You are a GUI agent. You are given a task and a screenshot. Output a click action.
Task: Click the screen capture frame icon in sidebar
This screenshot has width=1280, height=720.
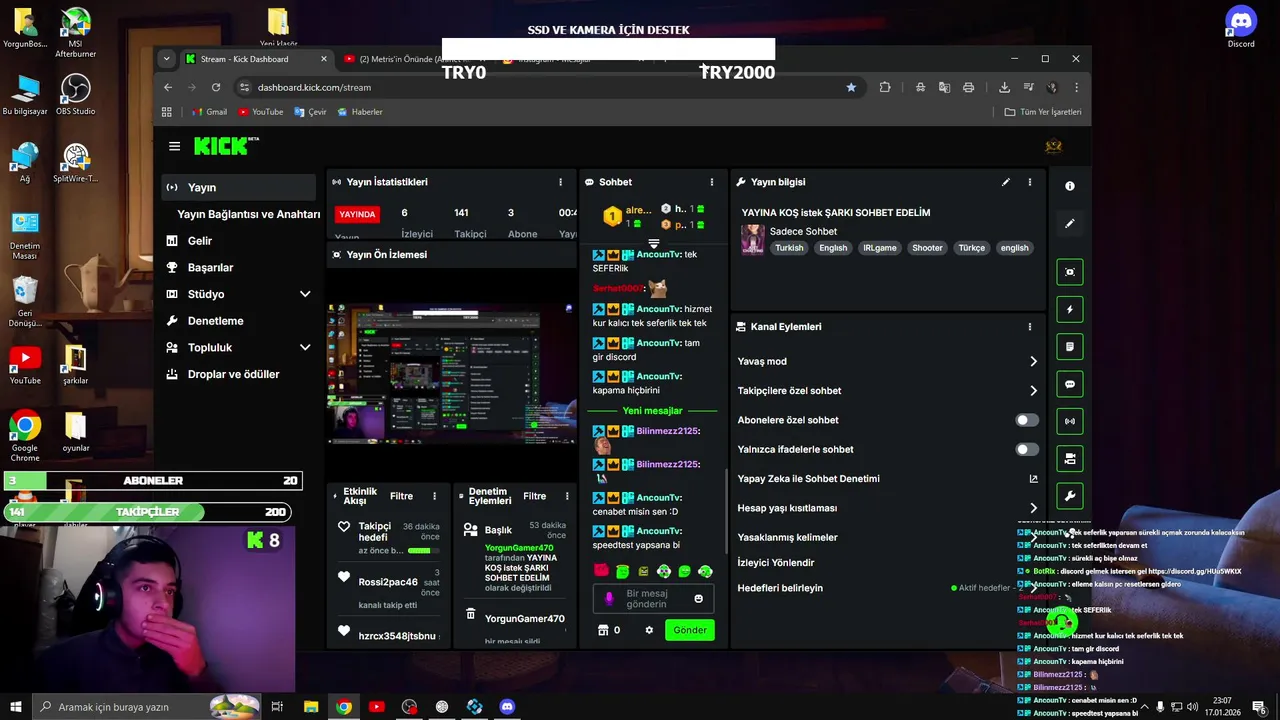[x=1070, y=272]
